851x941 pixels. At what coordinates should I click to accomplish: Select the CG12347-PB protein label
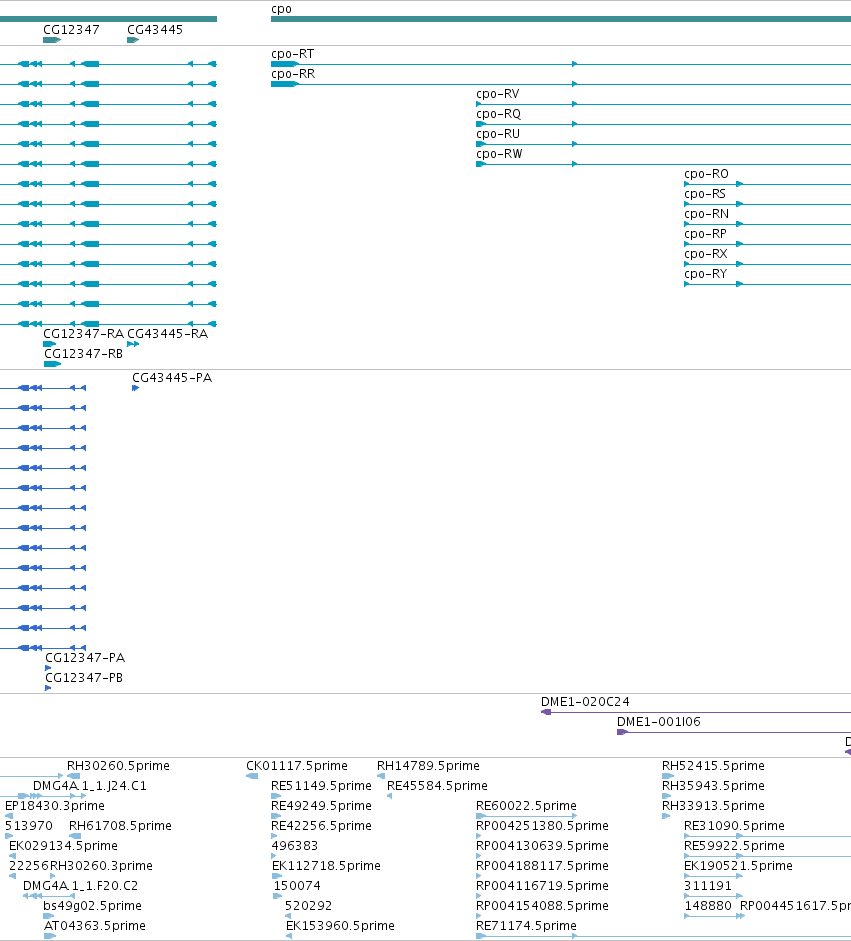point(84,678)
